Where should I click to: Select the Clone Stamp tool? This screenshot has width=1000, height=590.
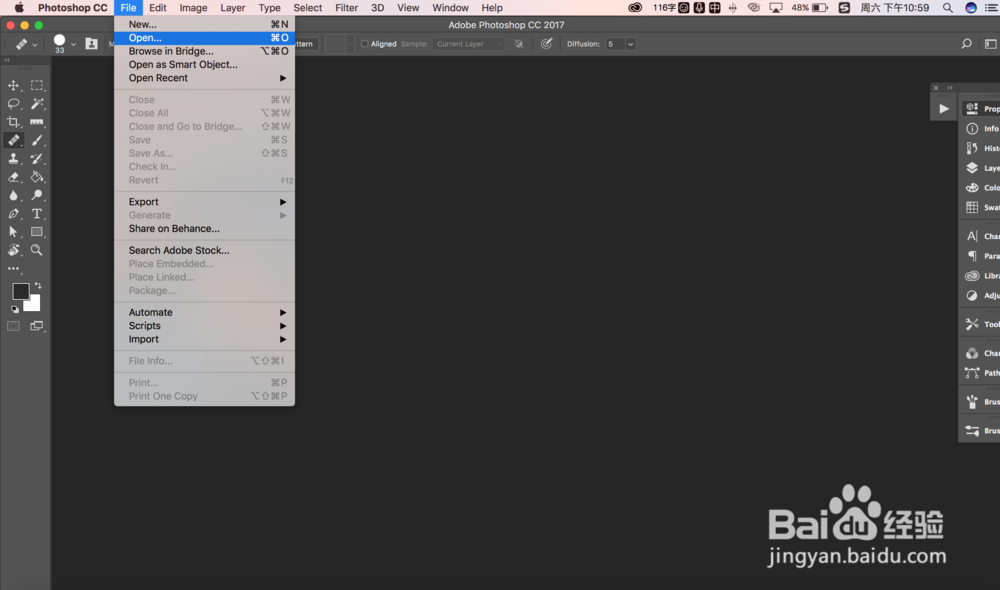[13, 158]
